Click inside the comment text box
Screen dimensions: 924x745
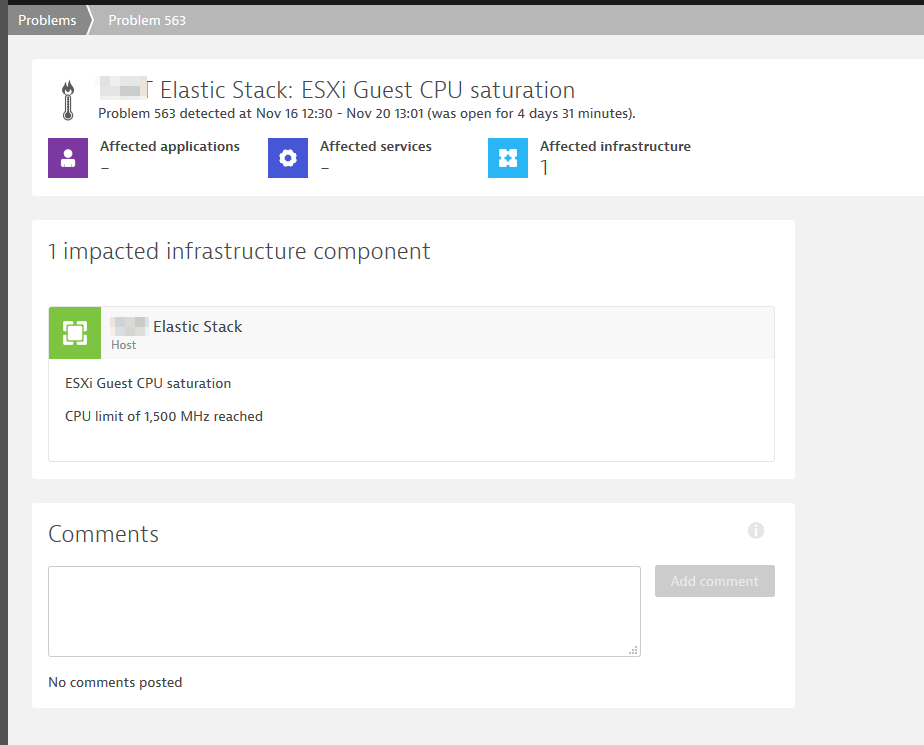(344, 611)
